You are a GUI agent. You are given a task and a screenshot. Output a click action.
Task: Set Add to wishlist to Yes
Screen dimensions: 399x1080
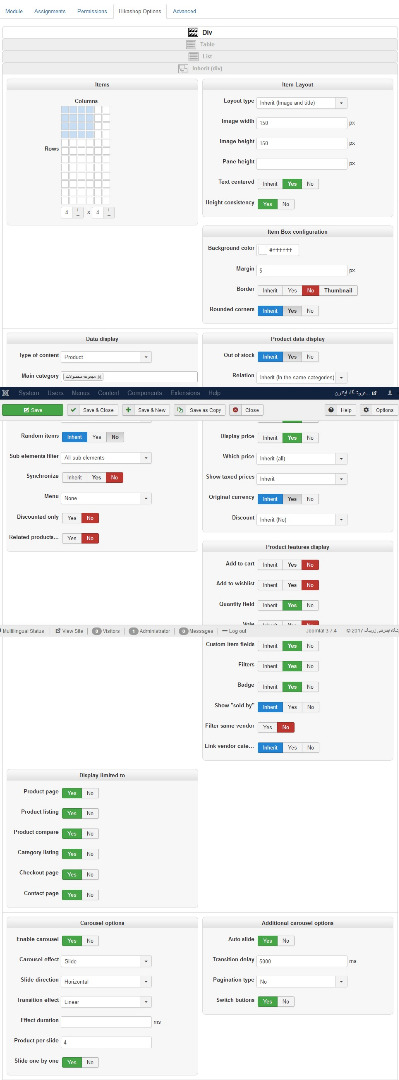click(293, 585)
